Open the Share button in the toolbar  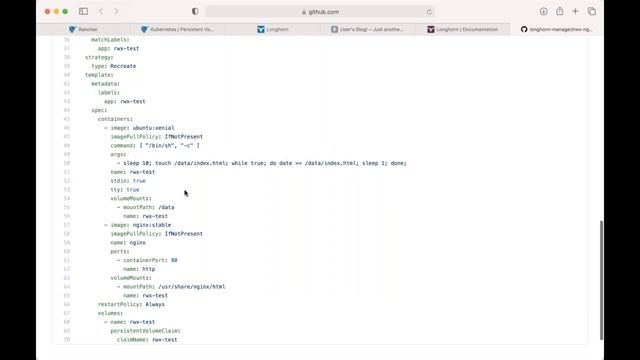point(560,11)
